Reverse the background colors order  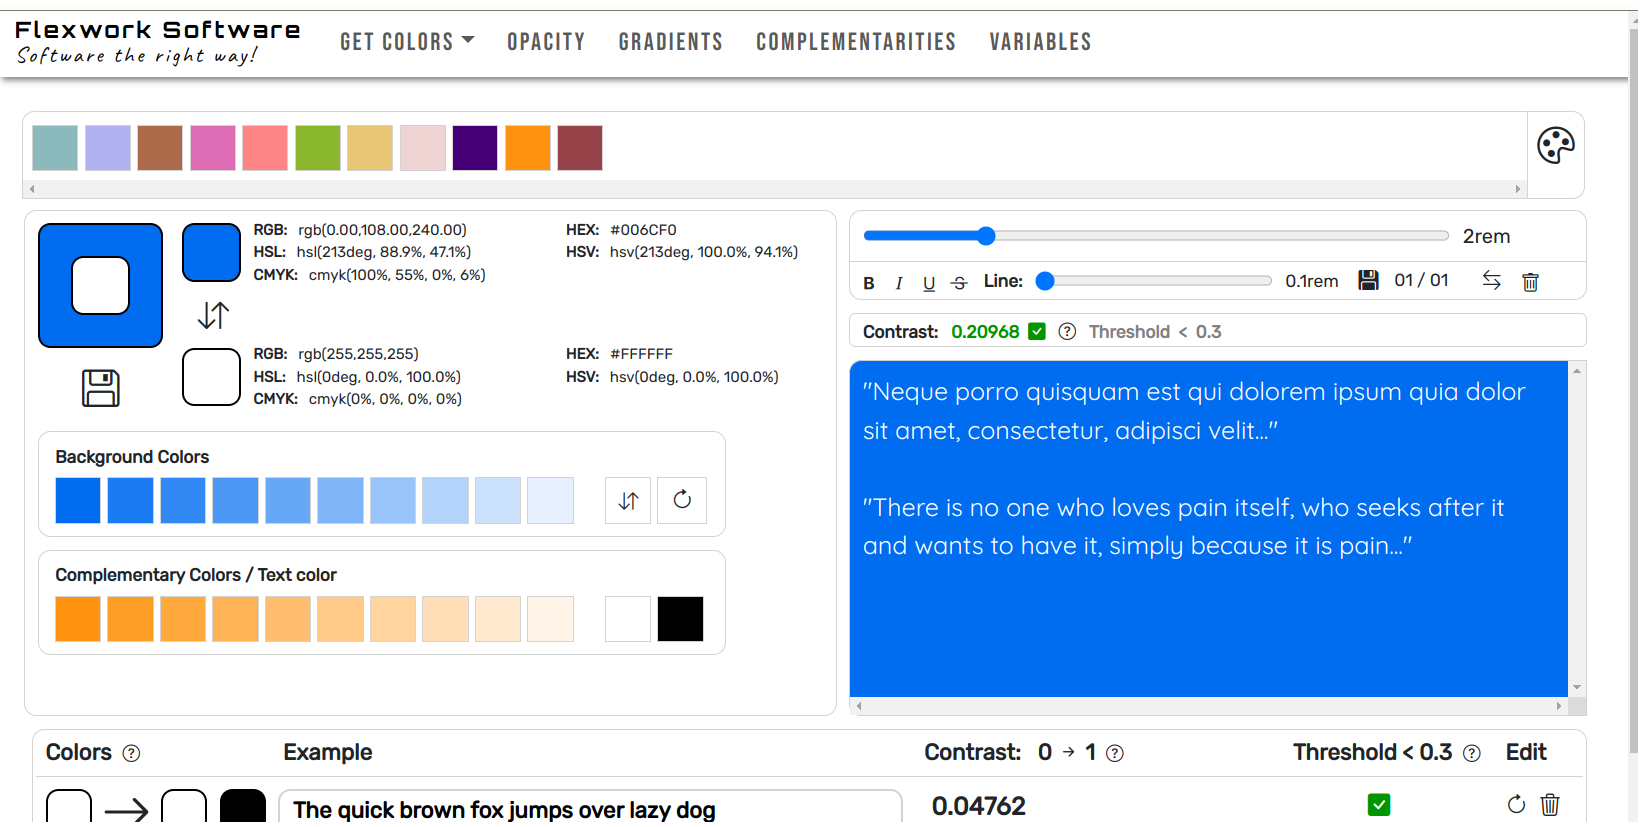pyautogui.click(x=628, y=501)
